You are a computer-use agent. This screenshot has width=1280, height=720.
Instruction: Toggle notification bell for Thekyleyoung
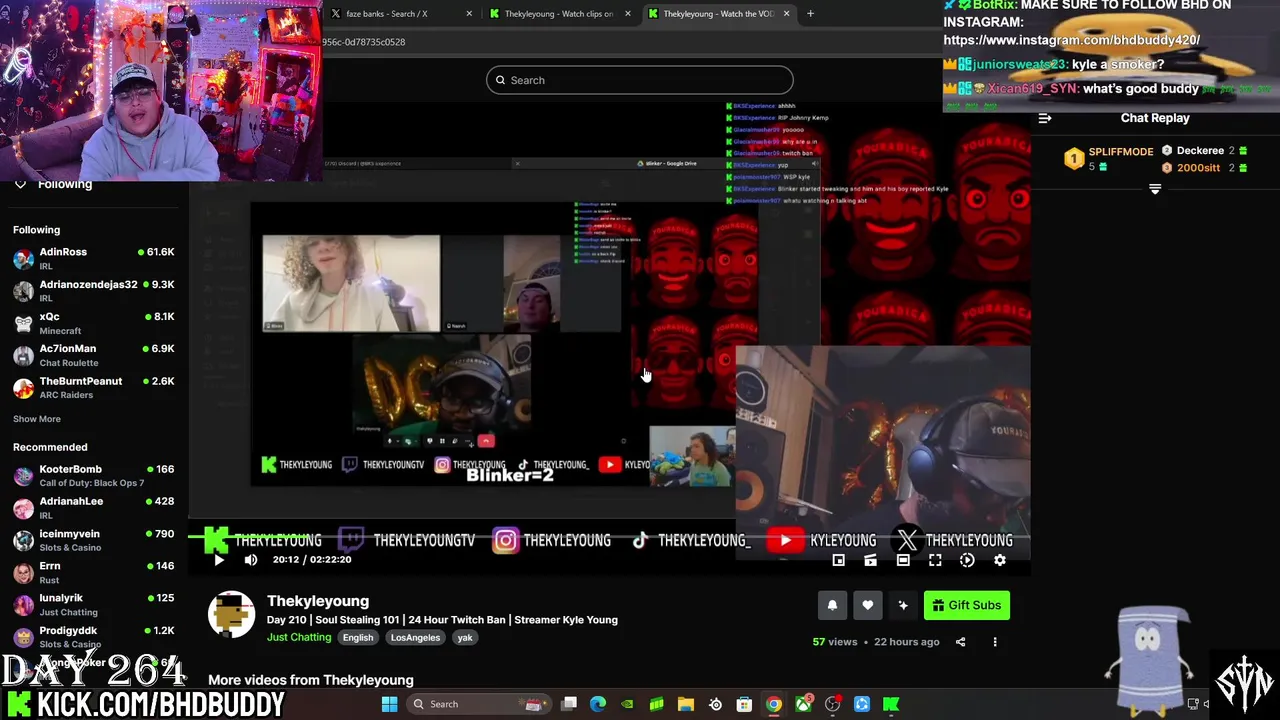pos(832,605)
